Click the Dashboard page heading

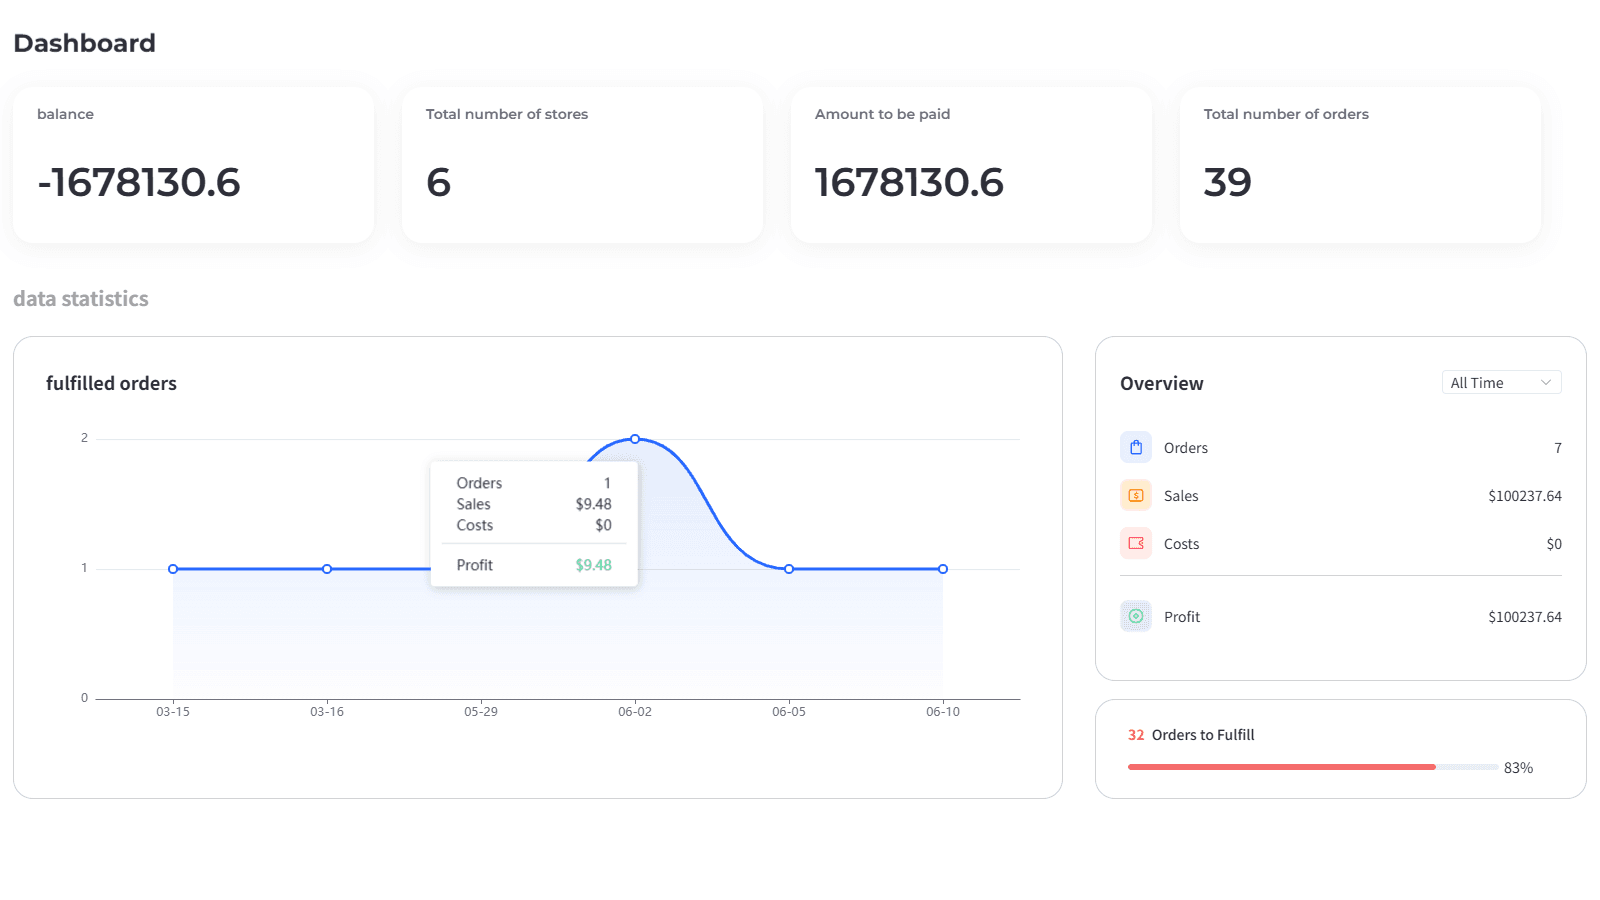(85, 43)
